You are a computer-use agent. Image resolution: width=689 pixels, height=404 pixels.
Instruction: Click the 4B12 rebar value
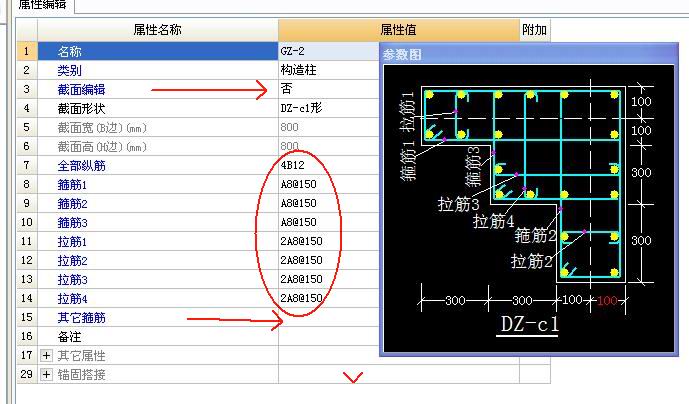tap(293, 165)
